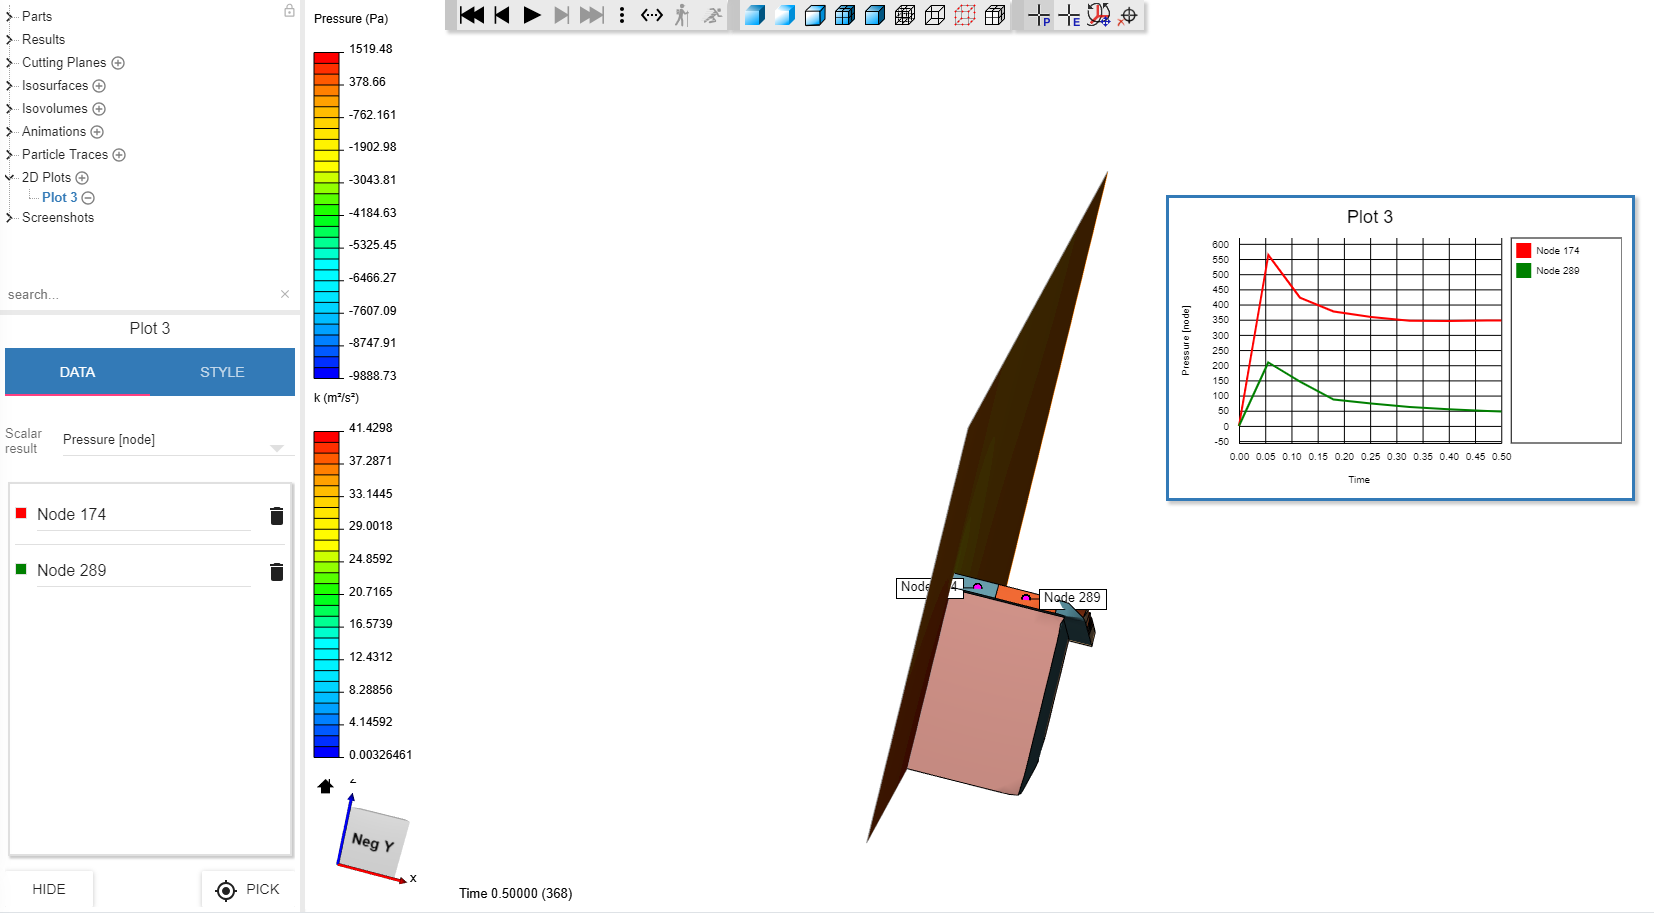Activate the crosshair P pick tool
This screenshot has height=913, width=1654.
(1040, 15)
